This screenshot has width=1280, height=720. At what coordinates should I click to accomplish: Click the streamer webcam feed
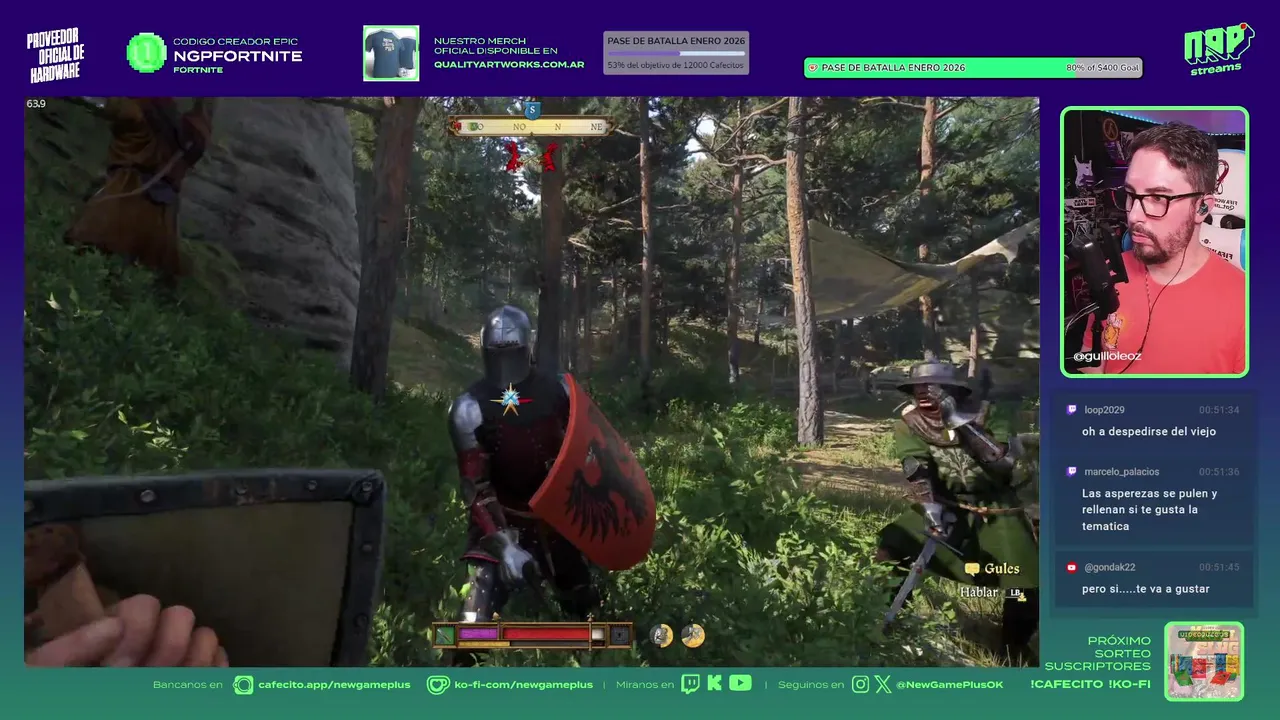tap(1154, 241)
